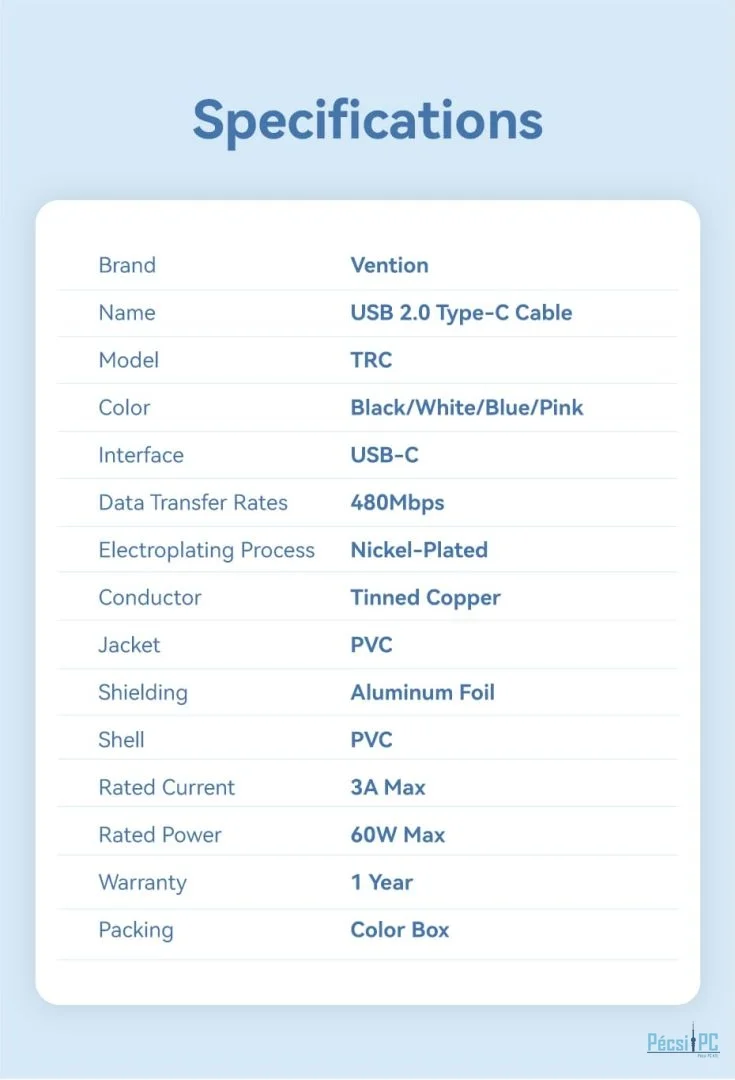Image resolution: width=735 pixels, height=1080 pixels.
Task: Select the USB-C interface value
Action: tap(384, 455)
